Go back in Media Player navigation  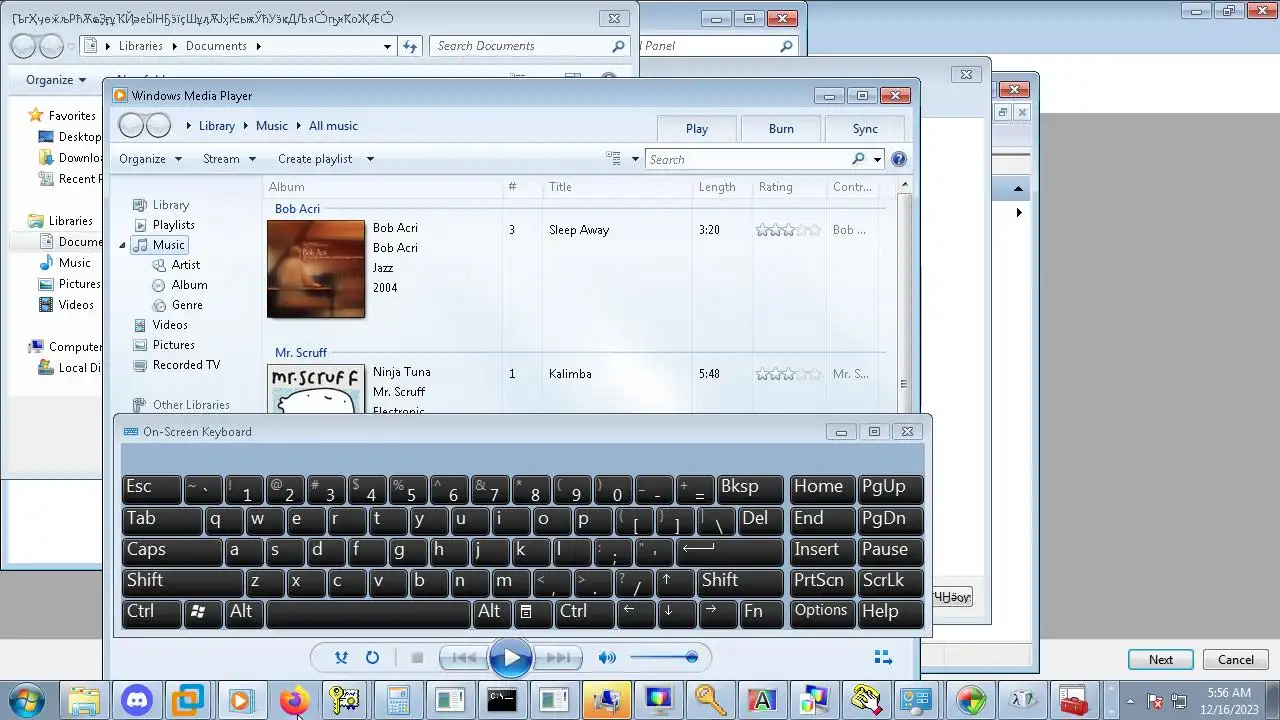coord(131,125)
